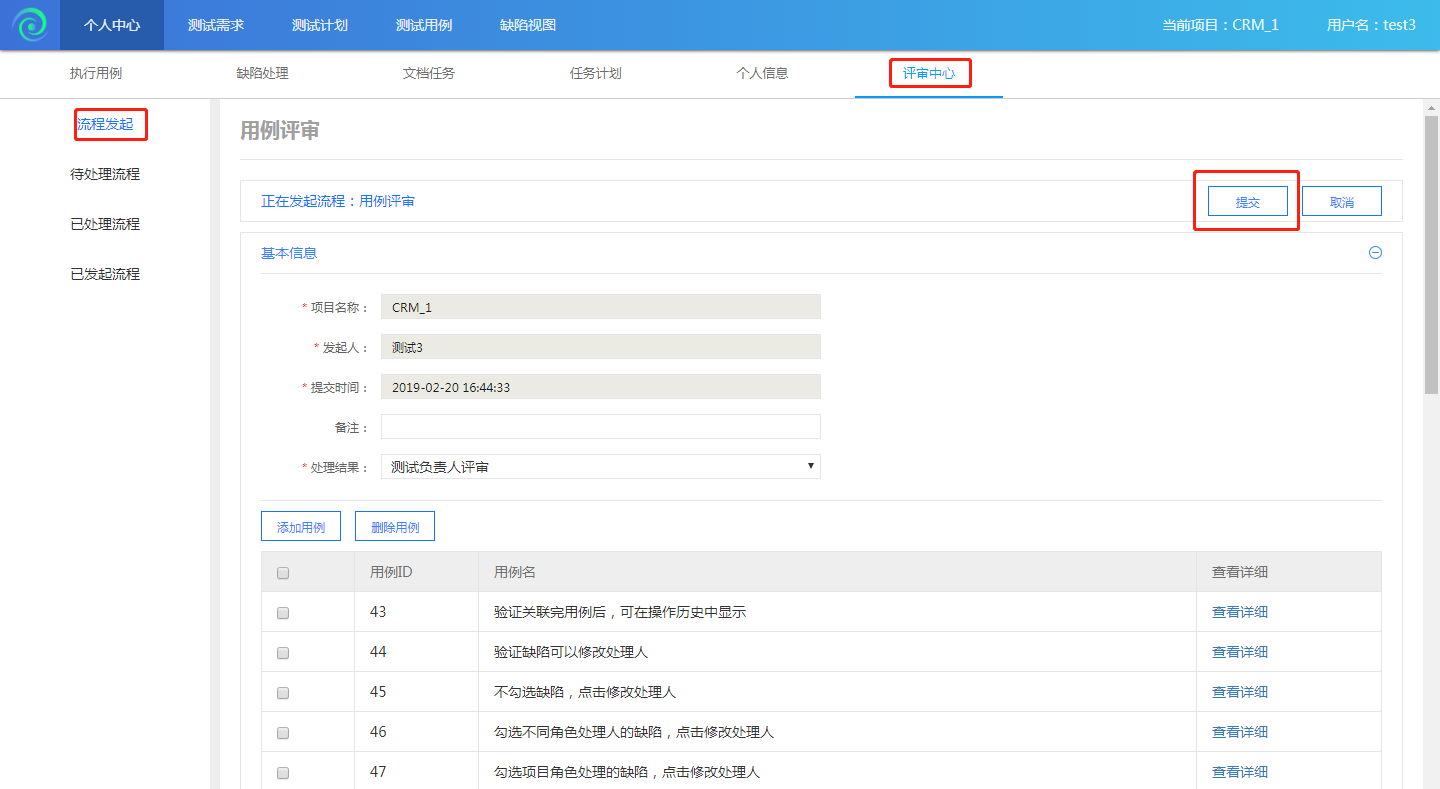
Task: View details of use case 46
Action: 1239,732
